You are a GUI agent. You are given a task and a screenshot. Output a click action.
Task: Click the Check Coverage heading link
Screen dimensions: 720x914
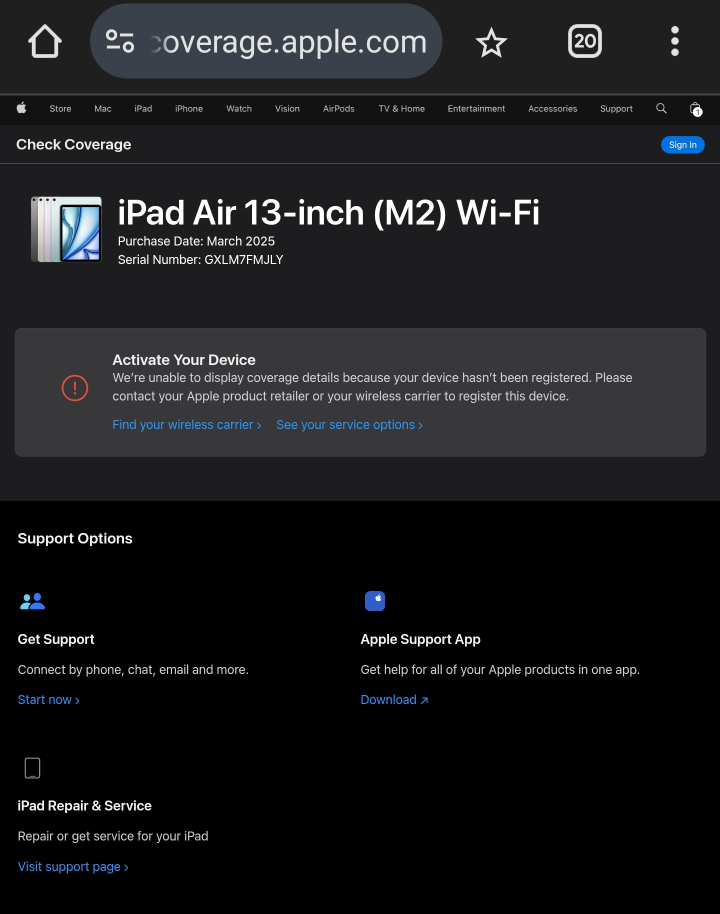73,145
